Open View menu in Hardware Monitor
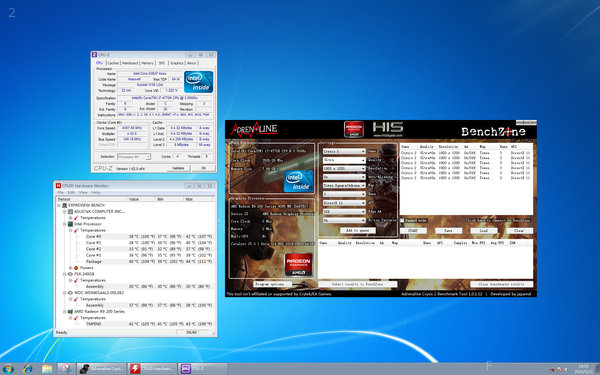Image resolution: width=600 pixels, height=375 pixels. [83, 192]
